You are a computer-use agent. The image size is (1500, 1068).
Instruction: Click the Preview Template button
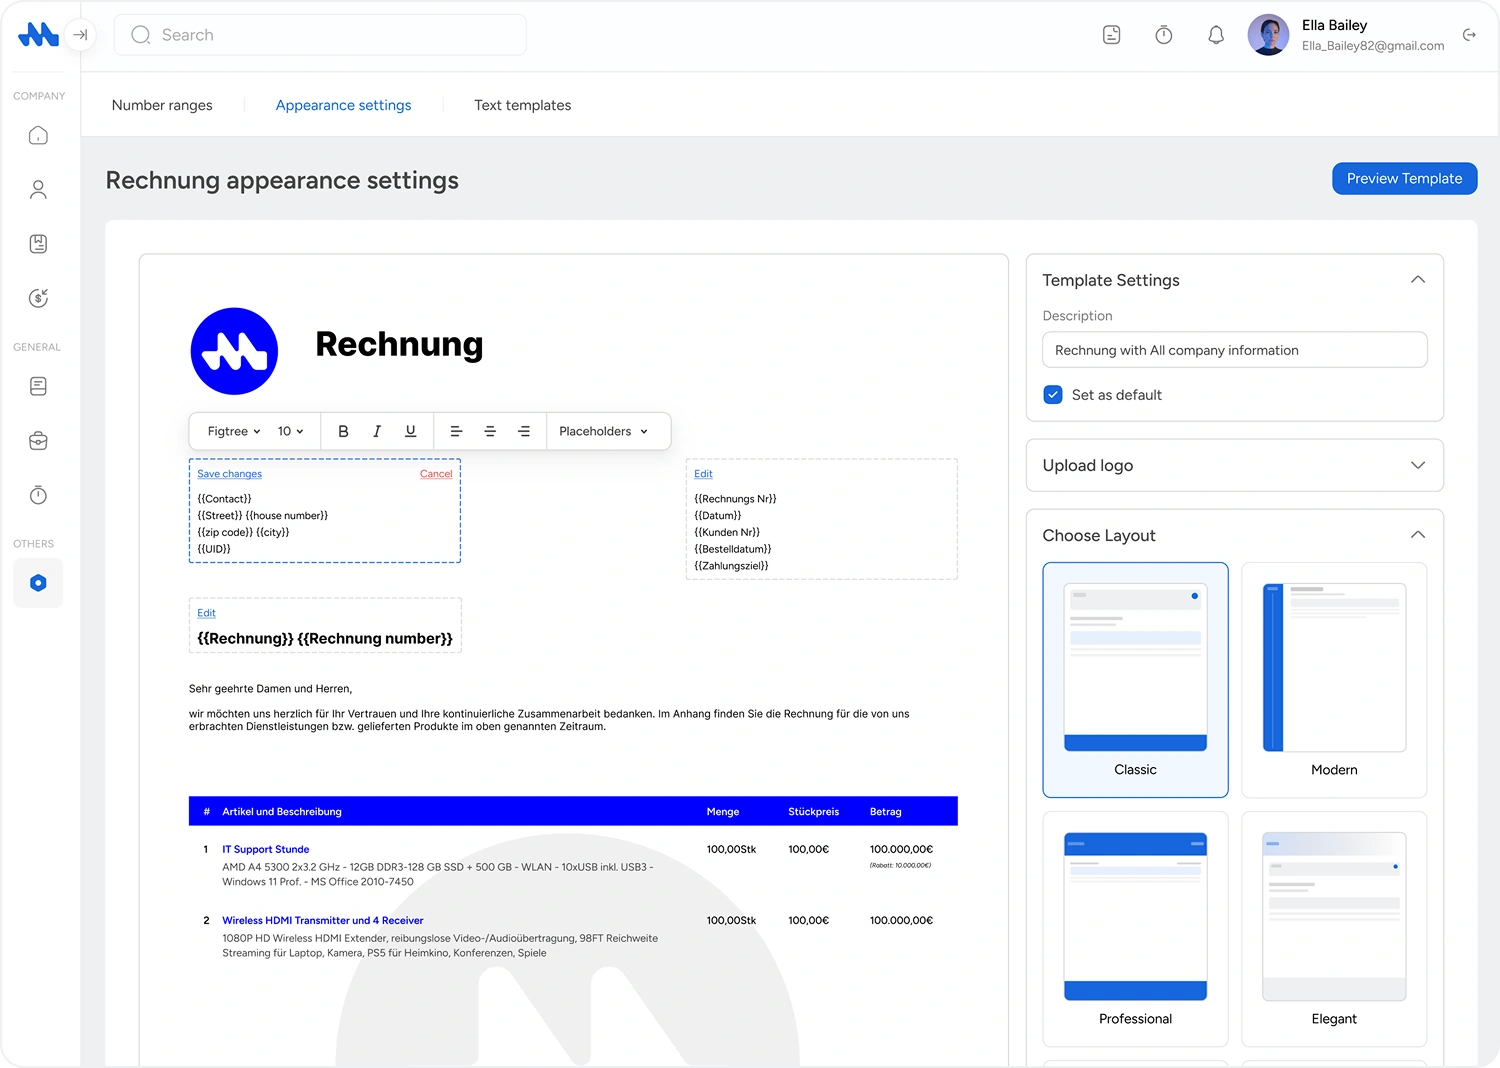click(x=1404, y=178)
